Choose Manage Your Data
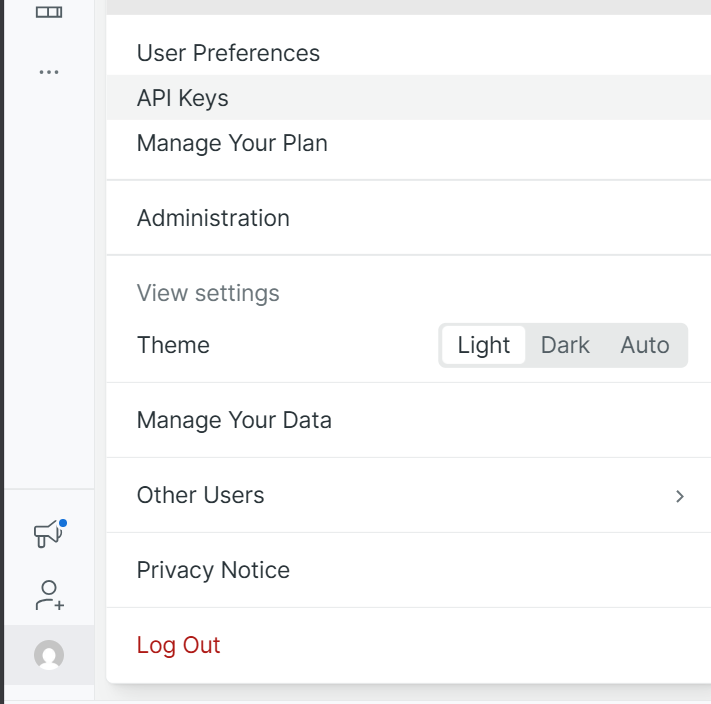The image size is (711, 704). 234,420
